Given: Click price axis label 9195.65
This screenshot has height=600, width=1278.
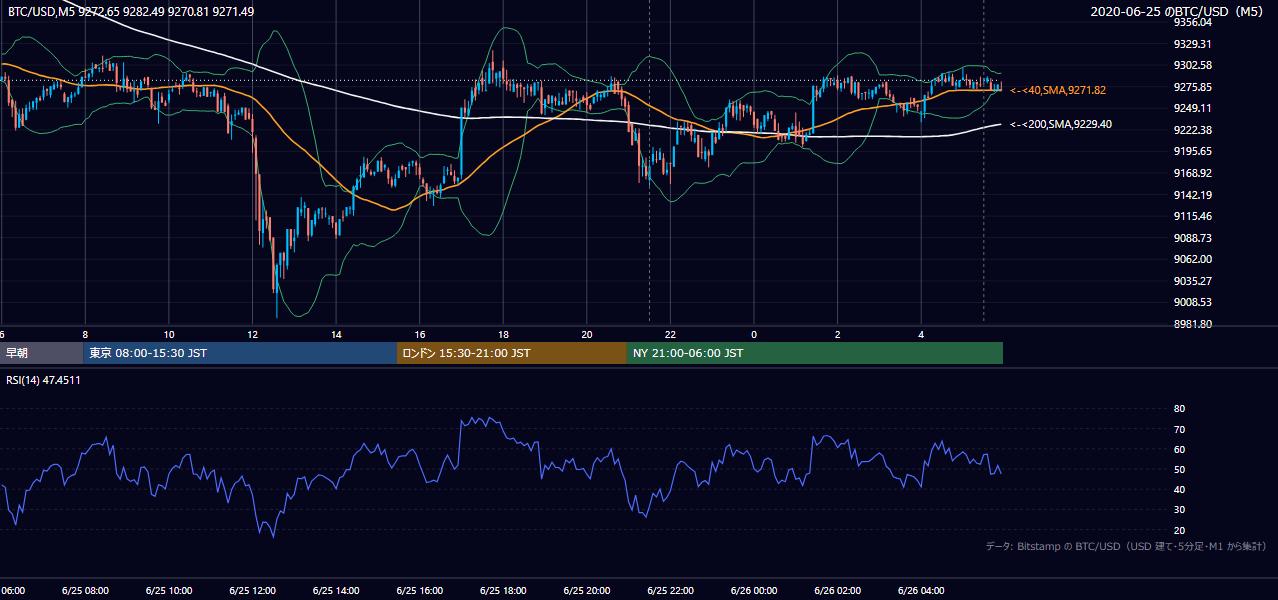Looking at the screenshot, I should click(1193, 151).
